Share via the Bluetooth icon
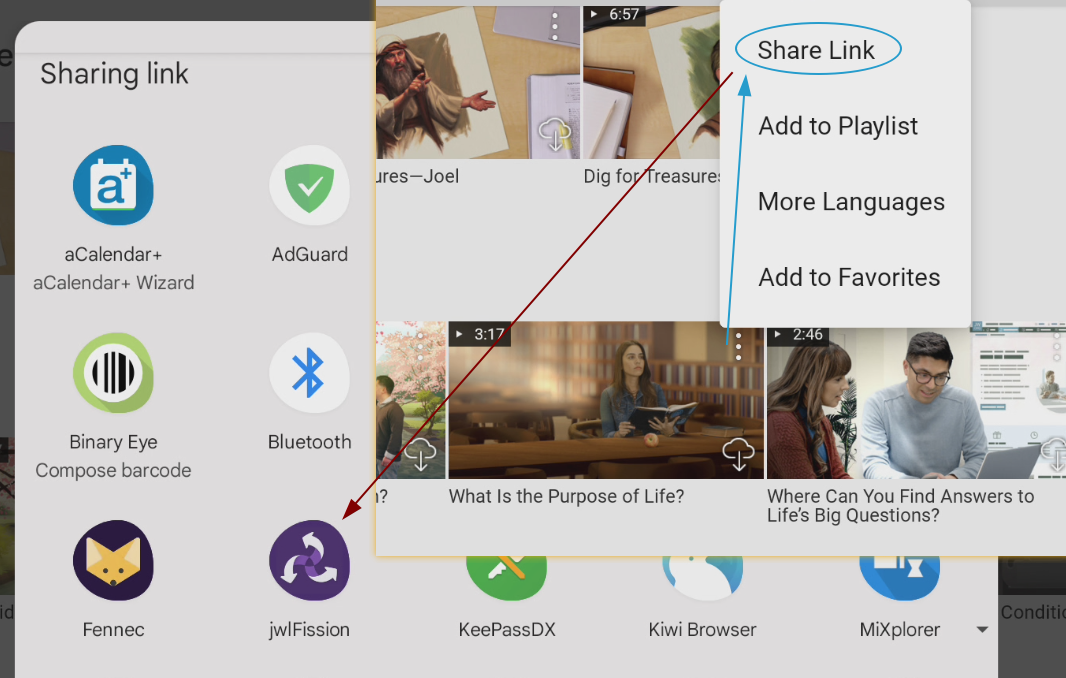1066x678 pixels. click(309, 373)
